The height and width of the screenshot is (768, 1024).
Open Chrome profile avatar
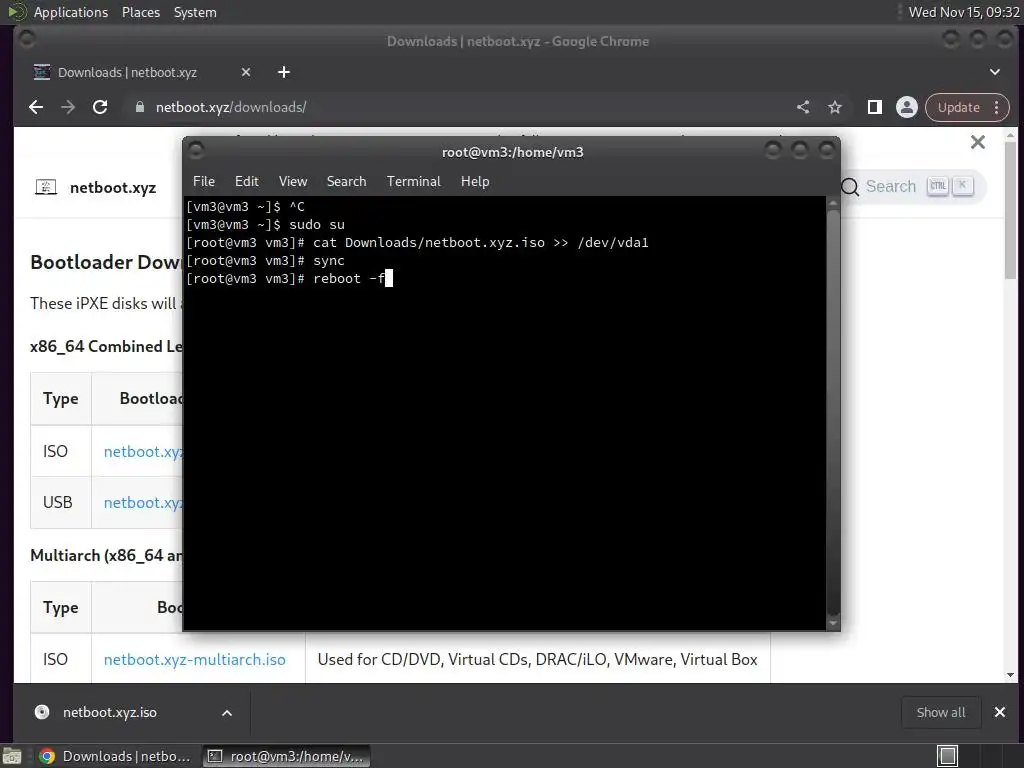pos(906,107)
